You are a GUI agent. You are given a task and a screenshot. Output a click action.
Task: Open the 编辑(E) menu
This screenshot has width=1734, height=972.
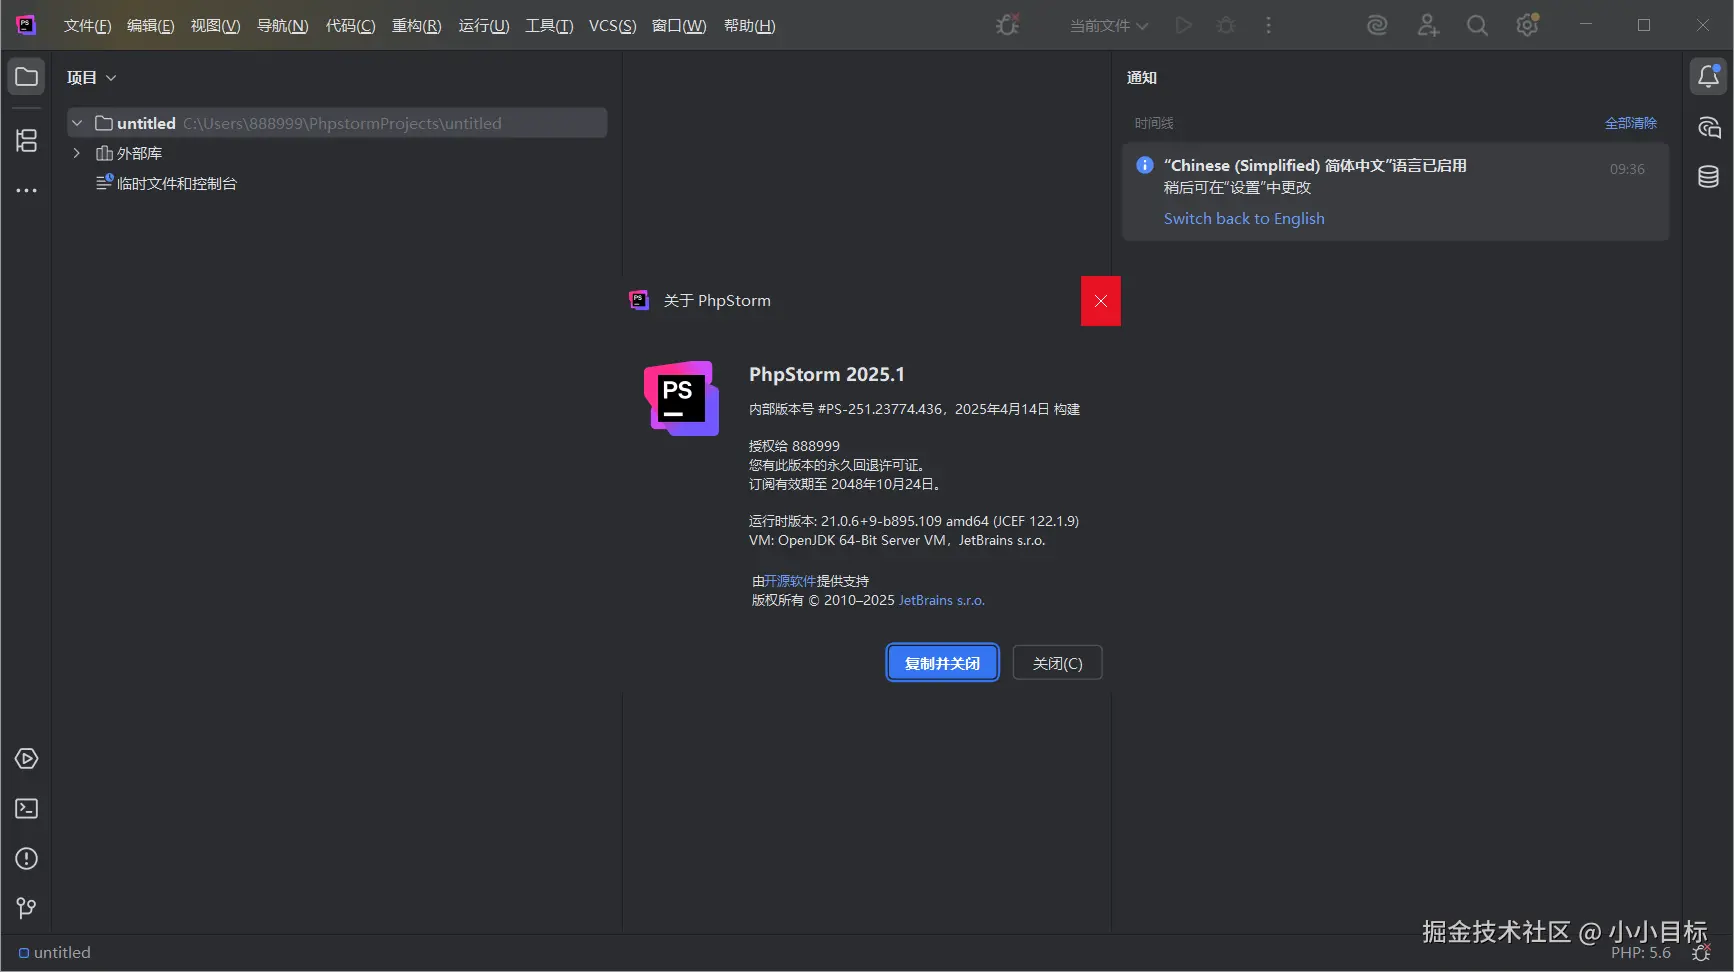[151, 26]
